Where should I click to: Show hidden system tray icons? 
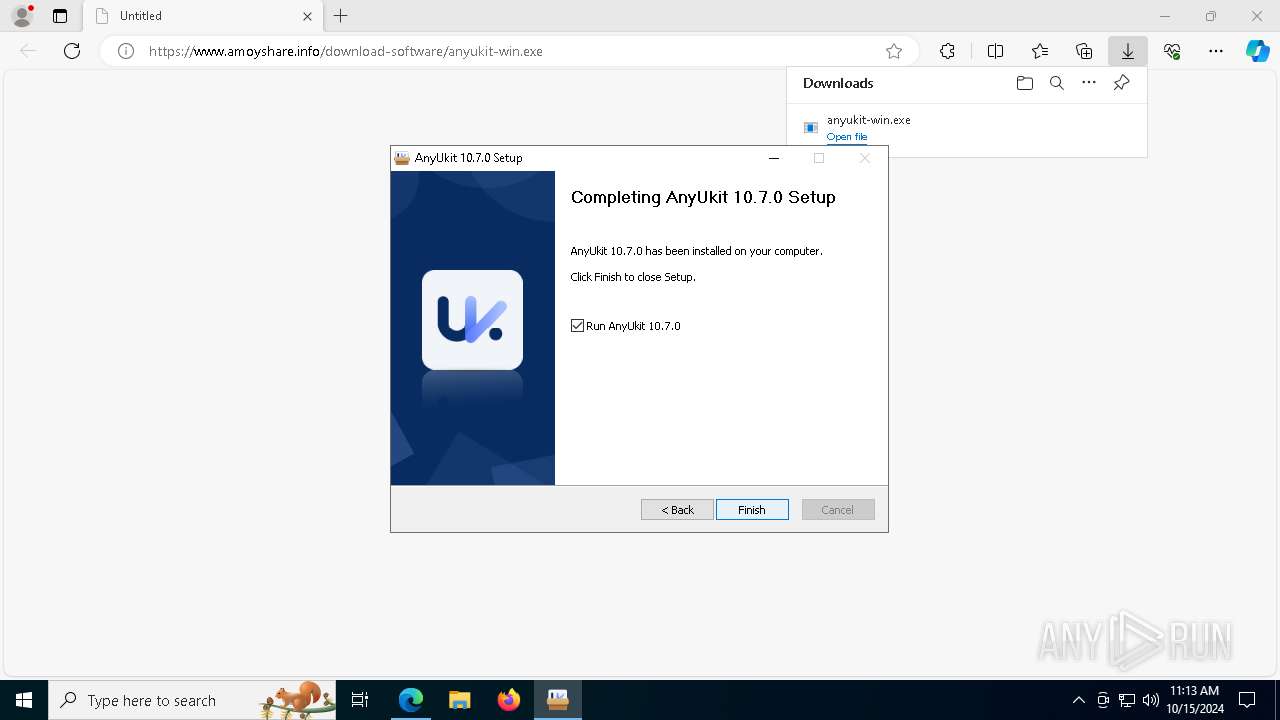1078,700
